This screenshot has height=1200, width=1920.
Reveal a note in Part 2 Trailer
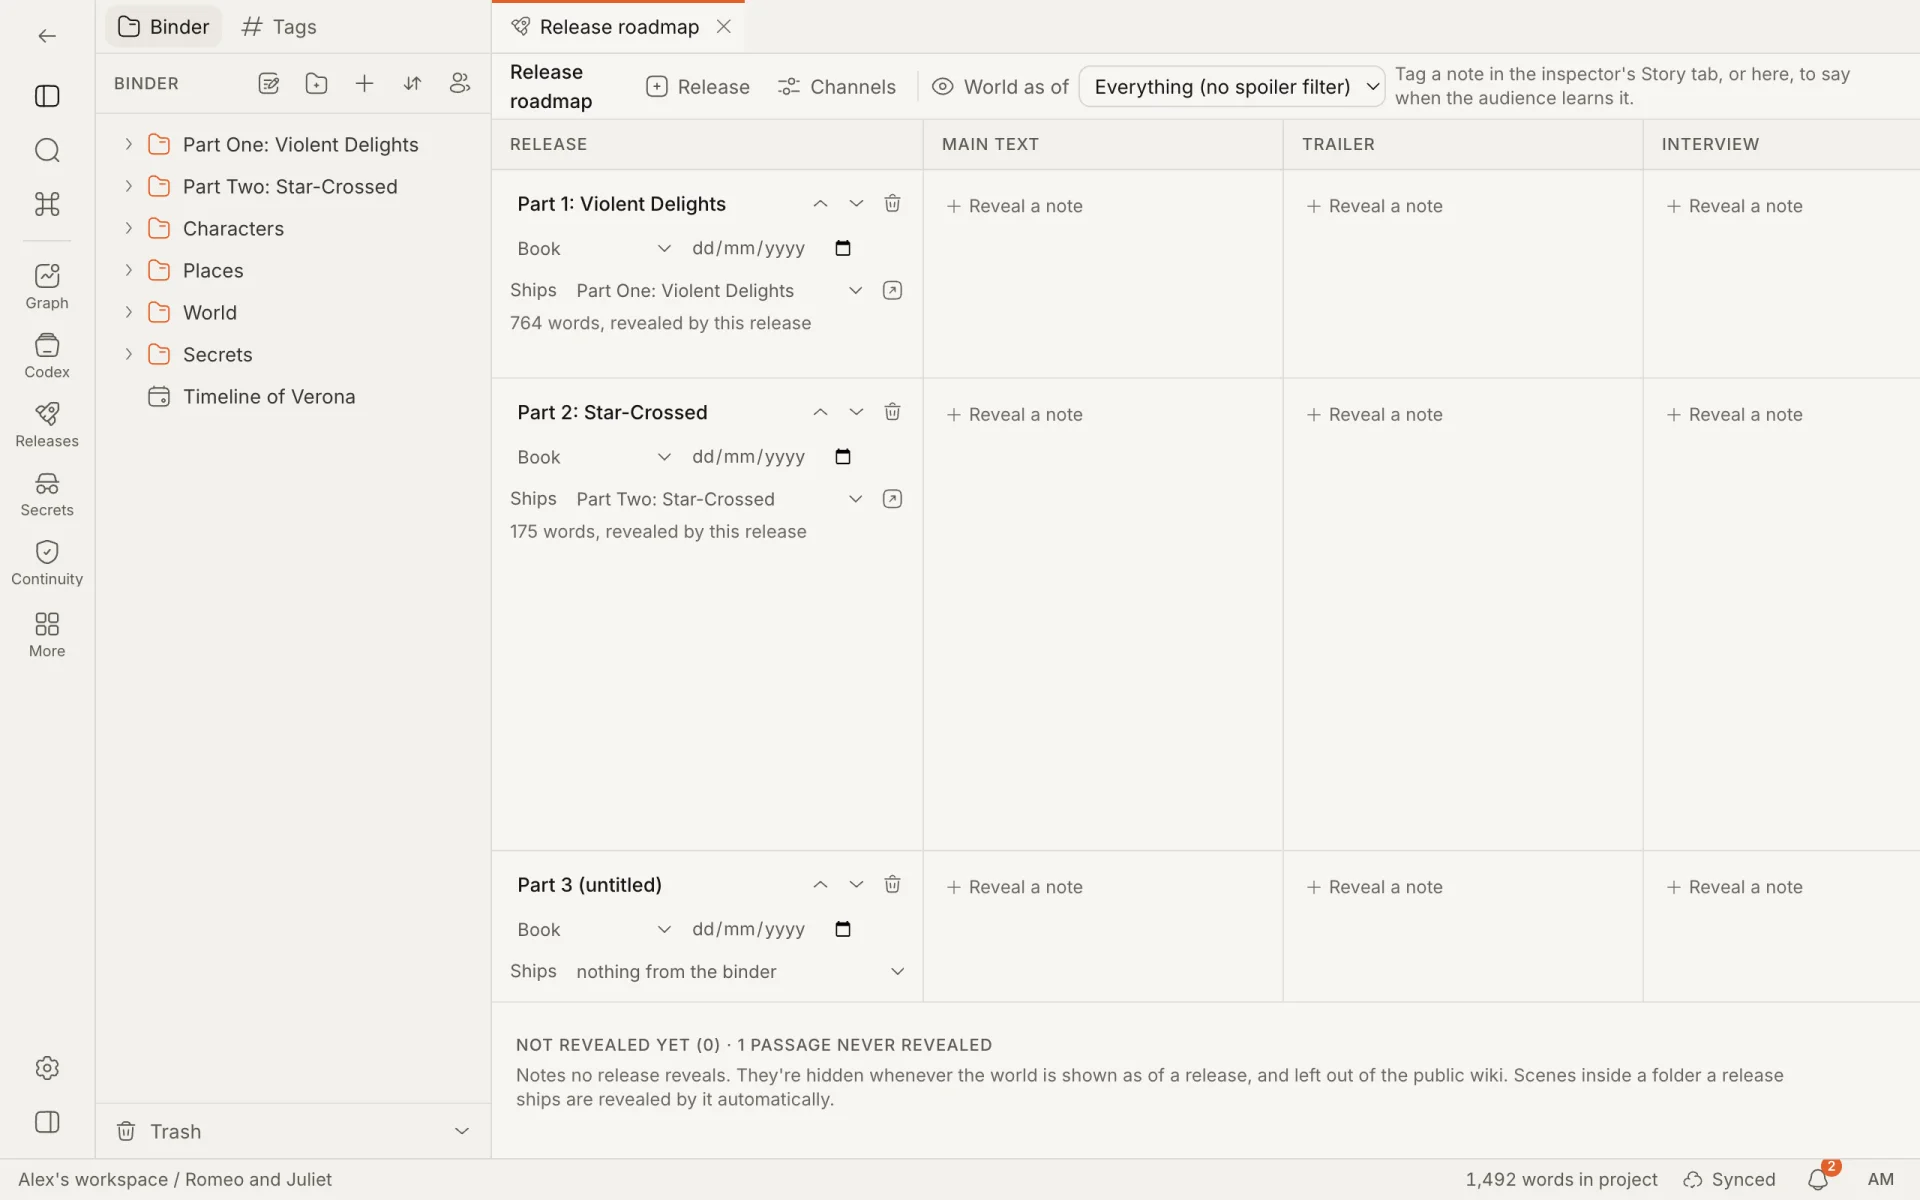pos(1375,415)
